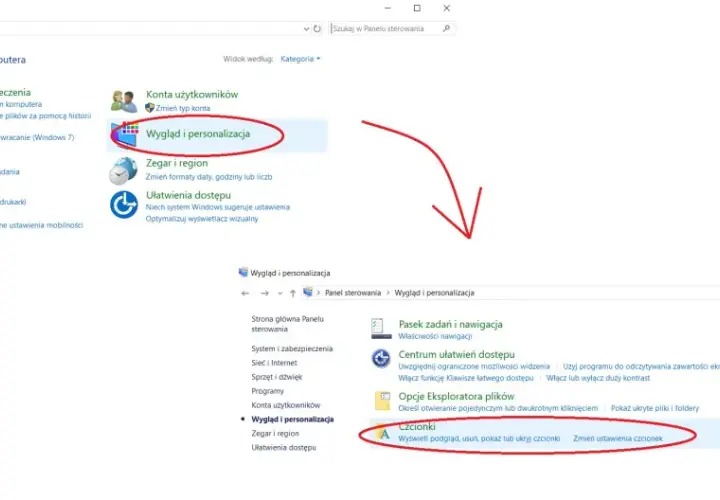
Task: Go back with the left arrow in lower window
Action: point(245,293)
